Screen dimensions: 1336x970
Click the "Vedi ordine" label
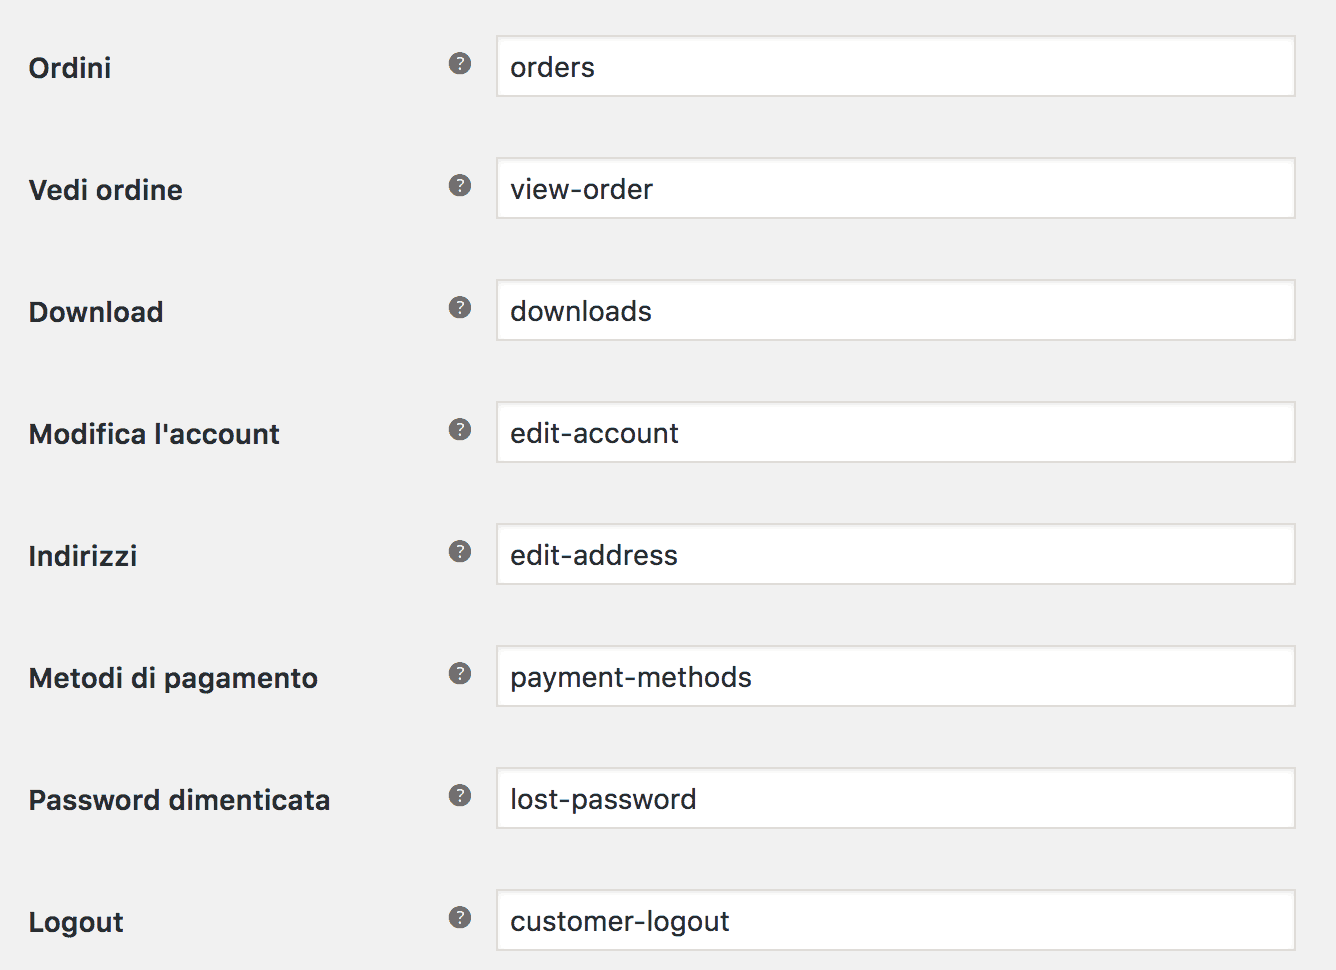pos(105,190)
